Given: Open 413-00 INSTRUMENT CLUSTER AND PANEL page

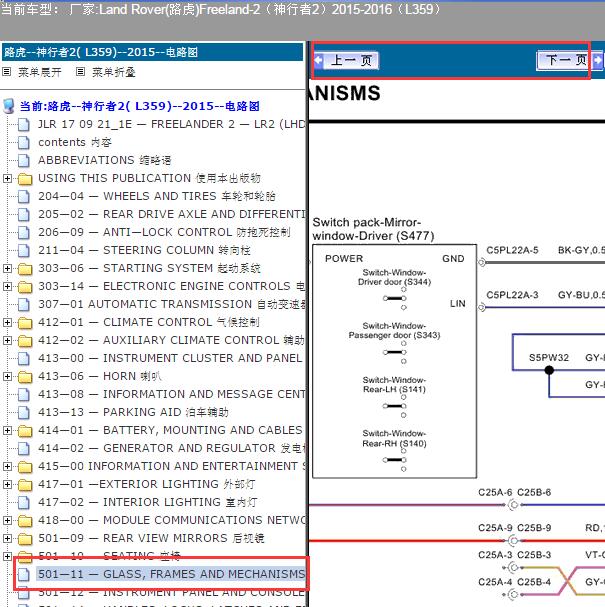Looking at the screenshot, I should (170, 358).
